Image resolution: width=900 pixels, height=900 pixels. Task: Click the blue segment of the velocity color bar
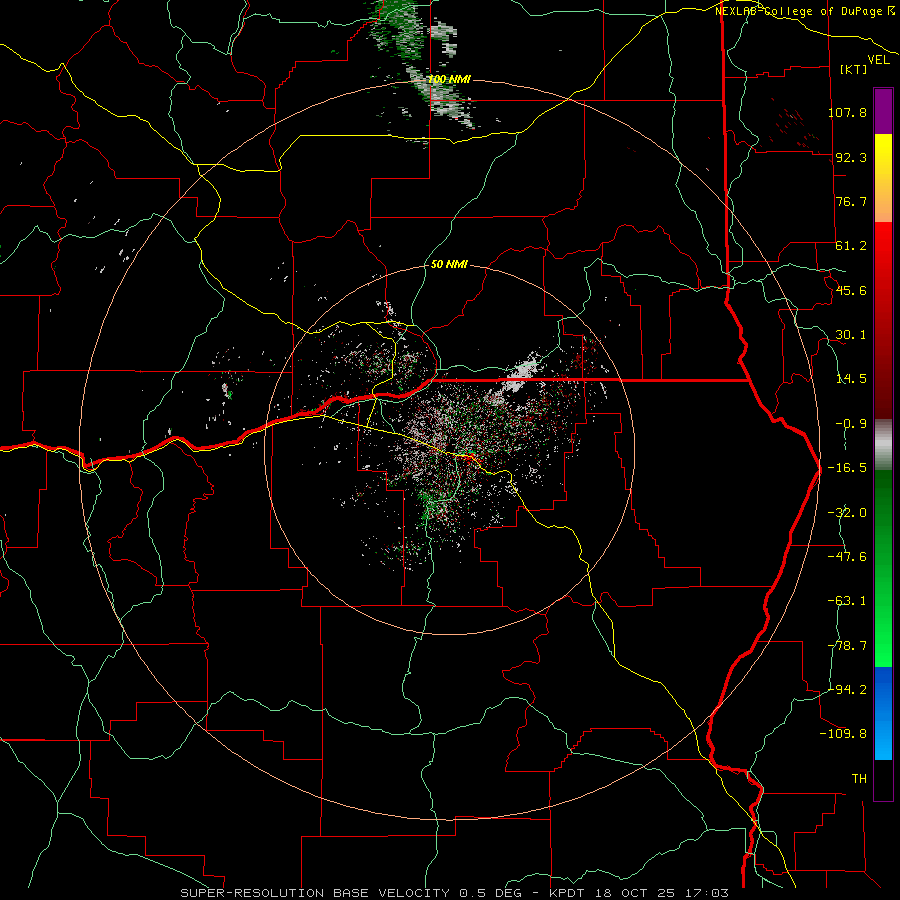883,713
